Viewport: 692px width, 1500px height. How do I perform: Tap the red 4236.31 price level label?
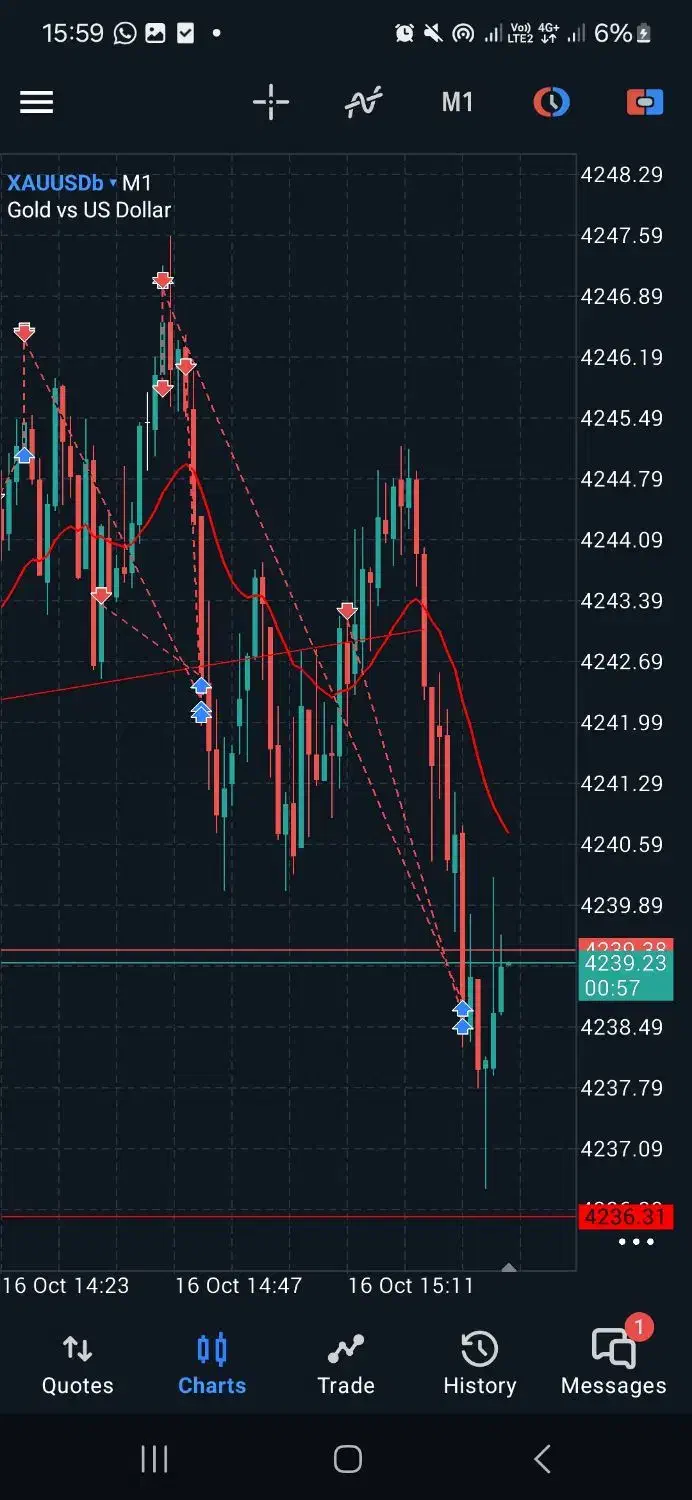click(x=626, y=1217)
